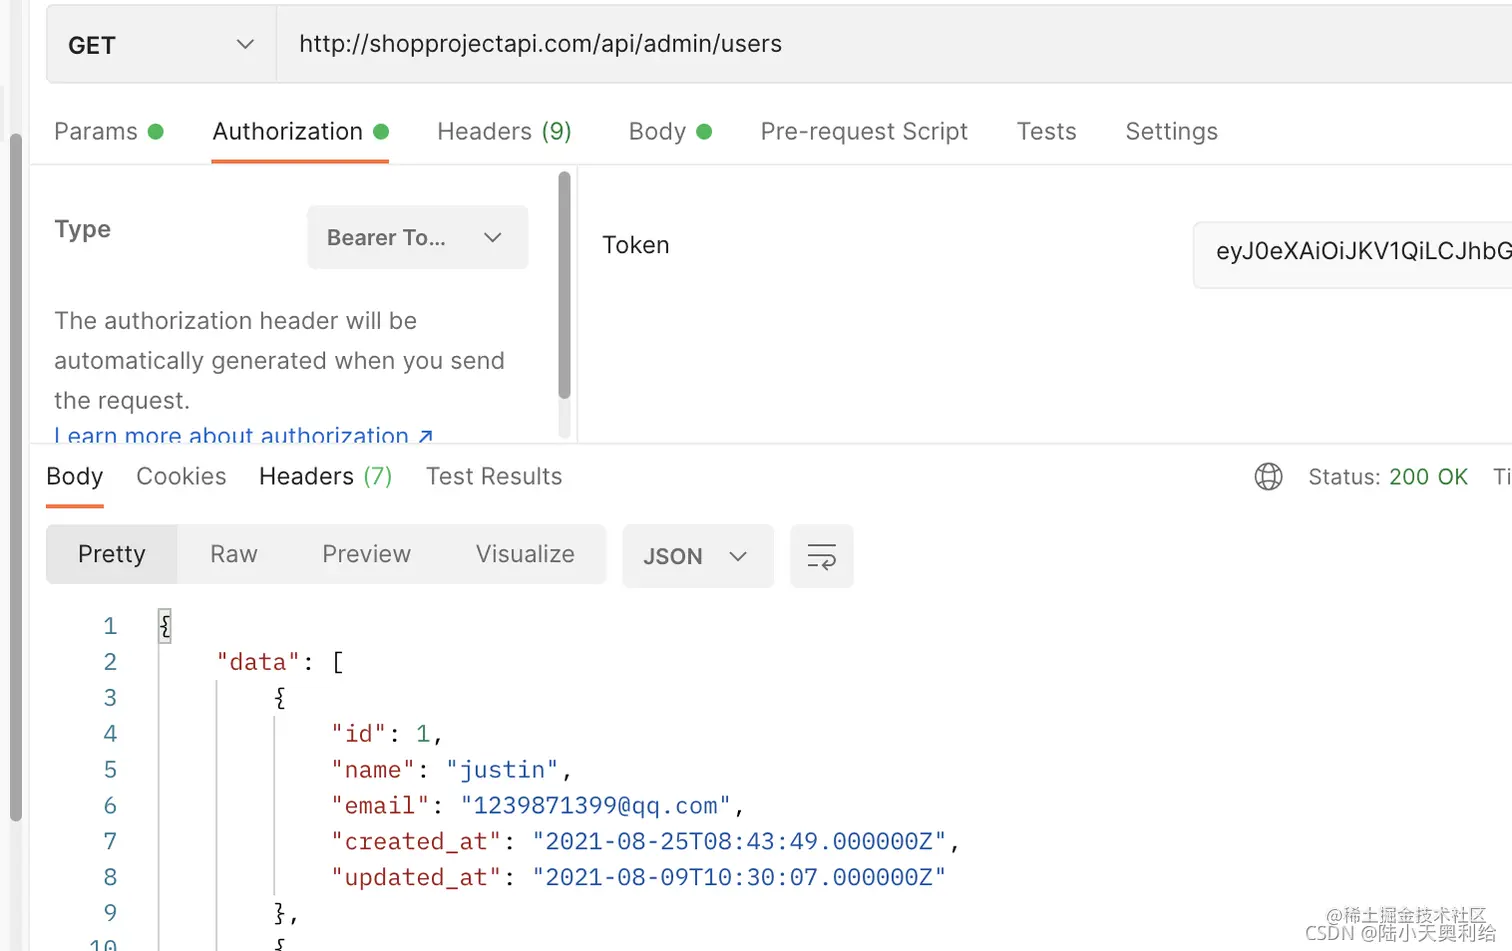Toggle the line wrap icon
This screenshot has width=1512, height=951.
pos(821,556)
